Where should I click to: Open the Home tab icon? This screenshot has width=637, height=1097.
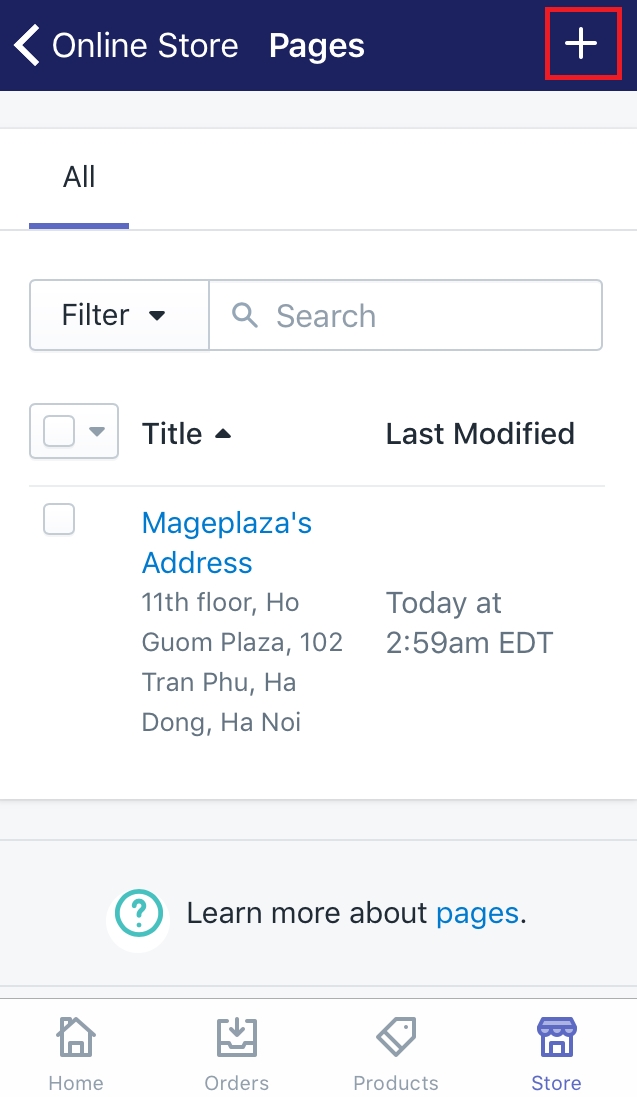point(76,1037)
